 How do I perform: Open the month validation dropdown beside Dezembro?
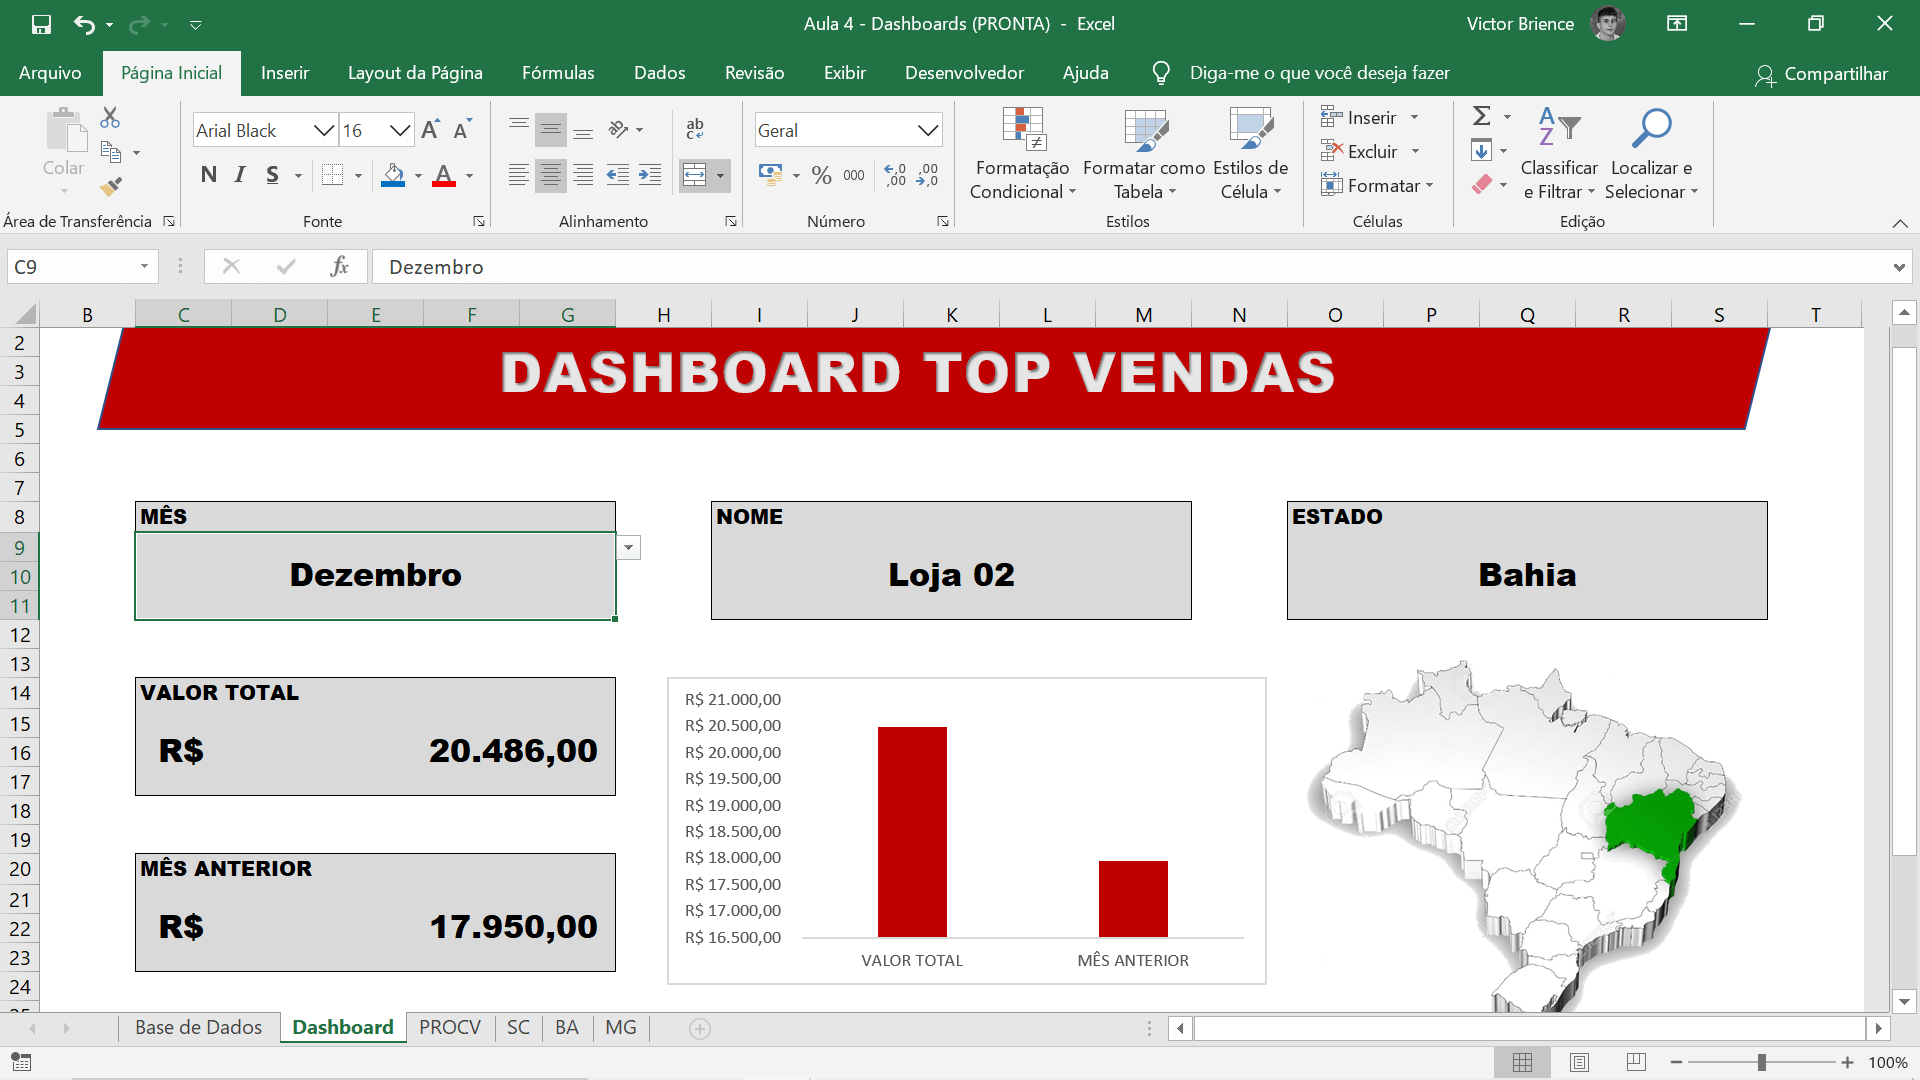click(628, 547)
